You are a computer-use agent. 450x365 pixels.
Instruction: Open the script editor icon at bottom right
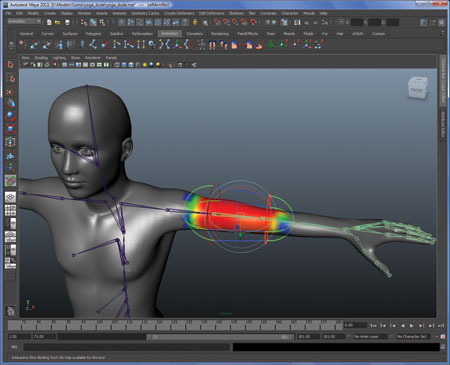click(443, 347)
